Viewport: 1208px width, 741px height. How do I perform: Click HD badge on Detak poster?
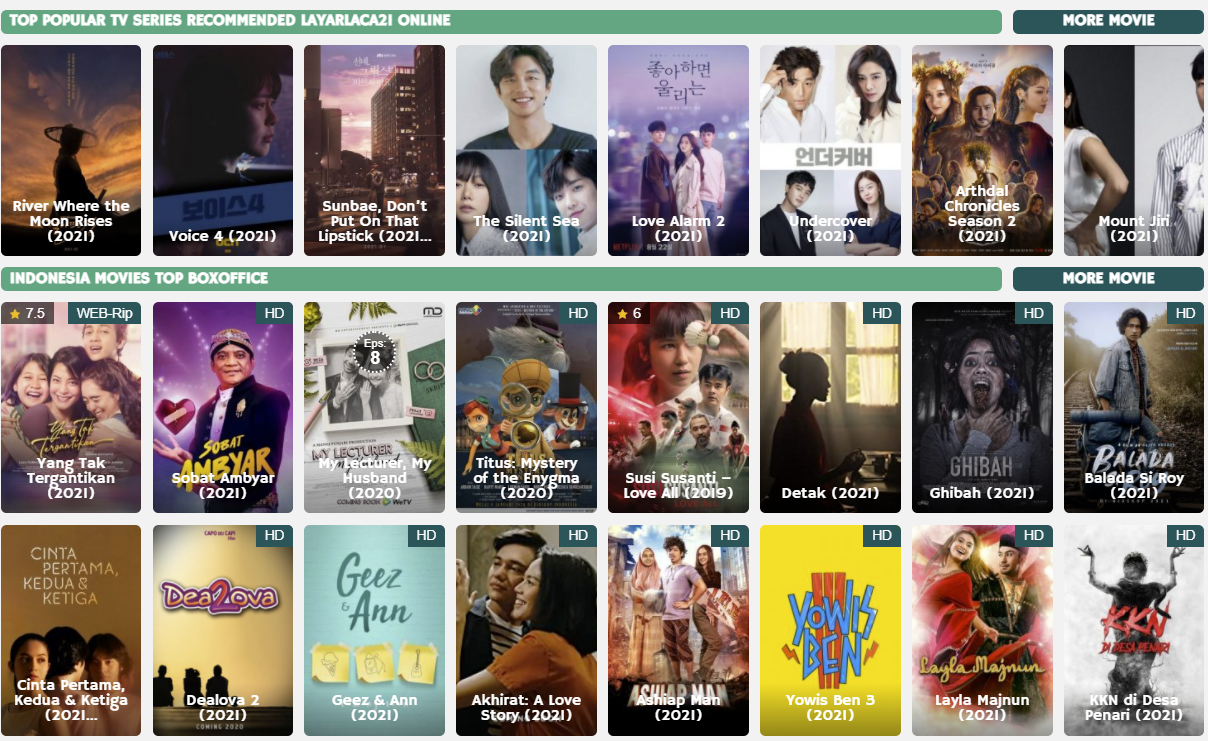(881, 313)
